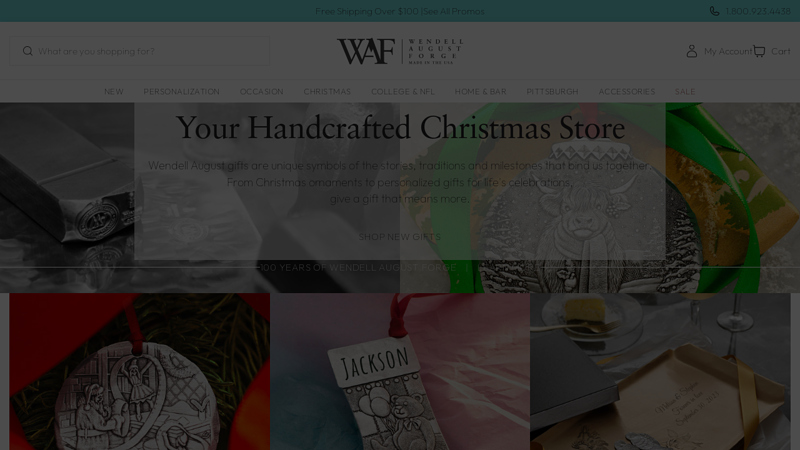This screenshot has width=800, height=450.
Task: Open the ACCESSORIES menu
Action: 627,91
